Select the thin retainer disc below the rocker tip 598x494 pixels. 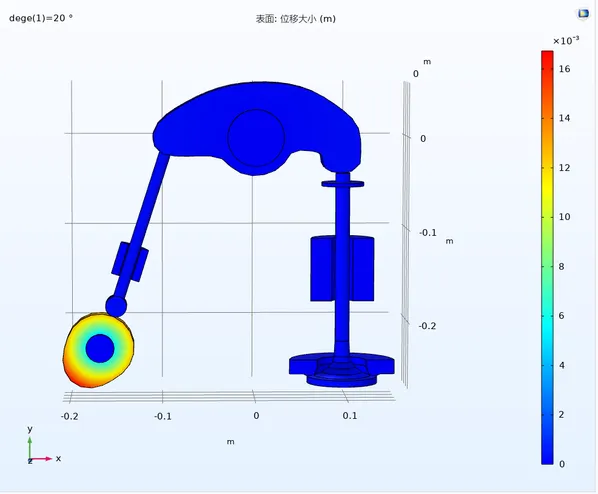point(342,184)
